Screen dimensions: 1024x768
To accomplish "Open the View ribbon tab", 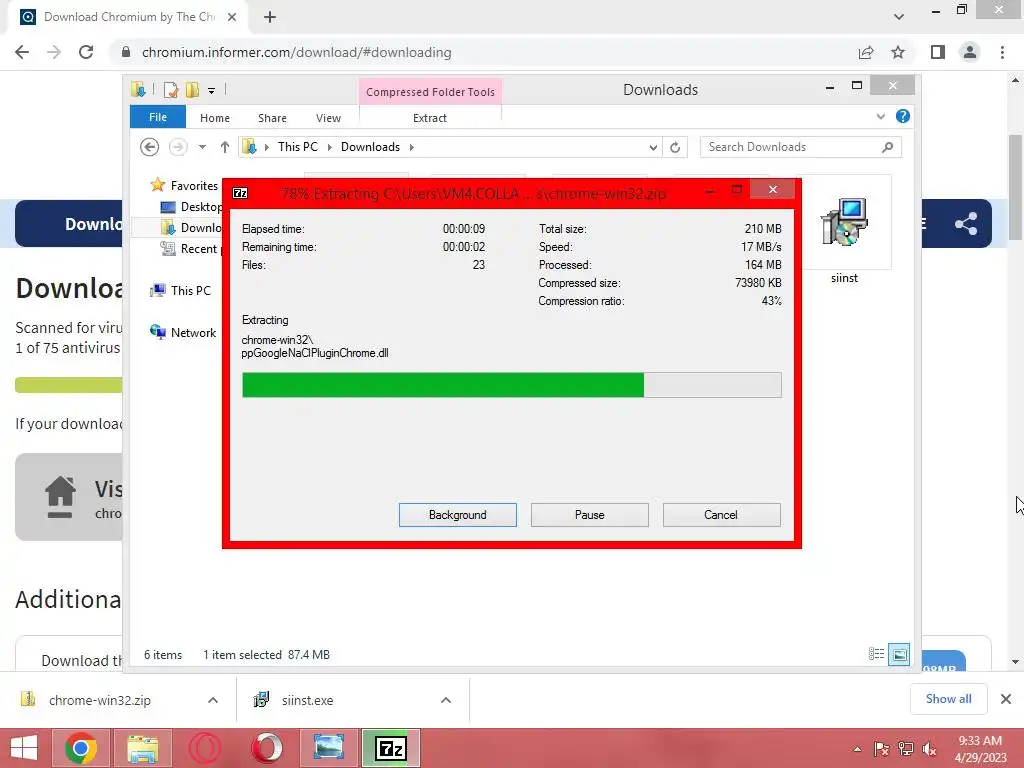I will [x=328, y=118].
